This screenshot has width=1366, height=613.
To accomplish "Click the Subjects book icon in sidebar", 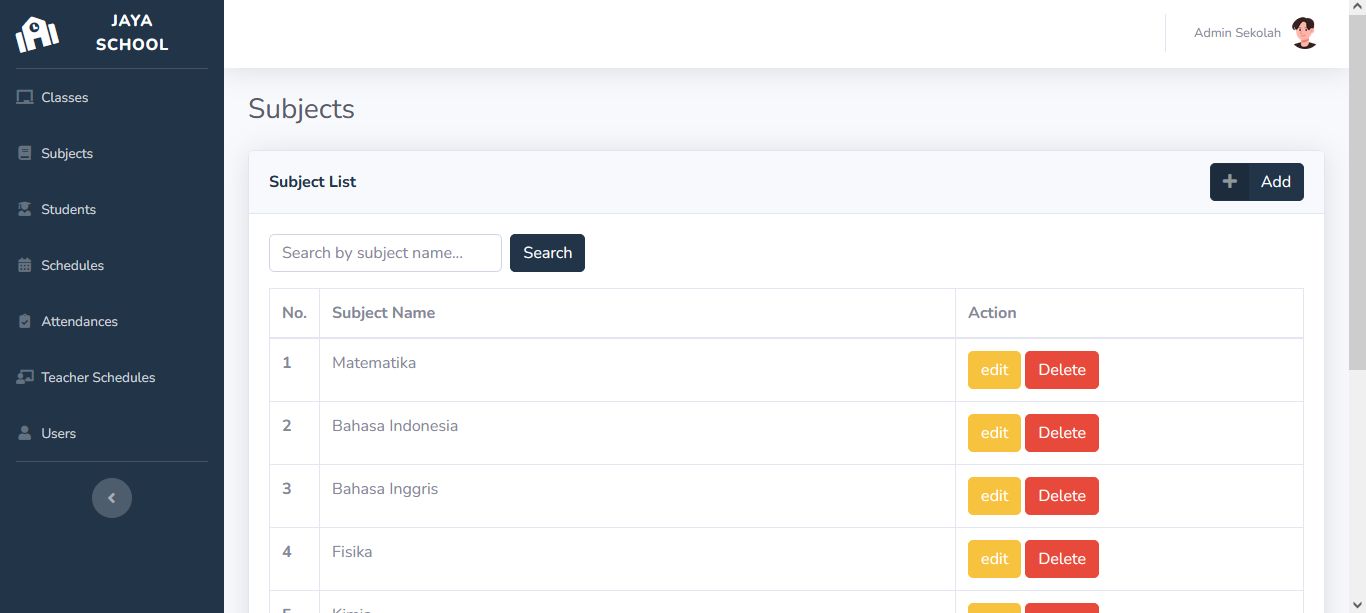I will point(25,153).
